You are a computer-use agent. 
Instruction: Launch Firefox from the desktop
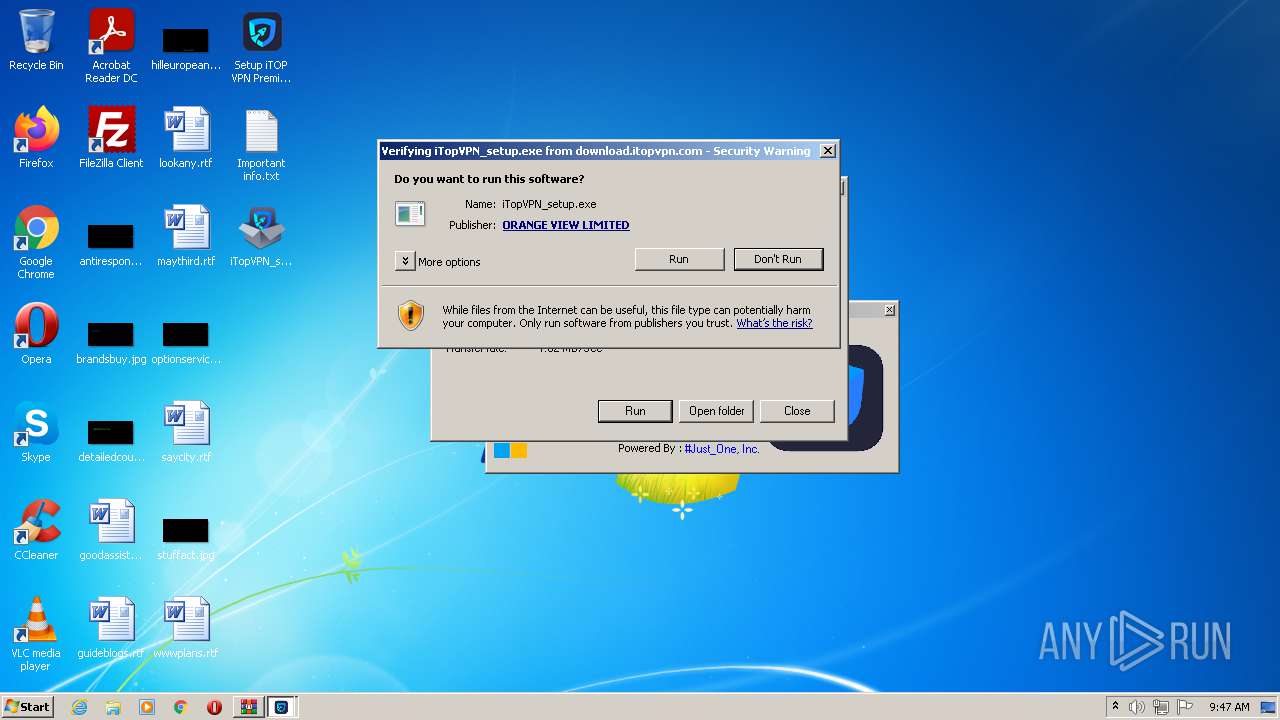(x=36, y=138)
